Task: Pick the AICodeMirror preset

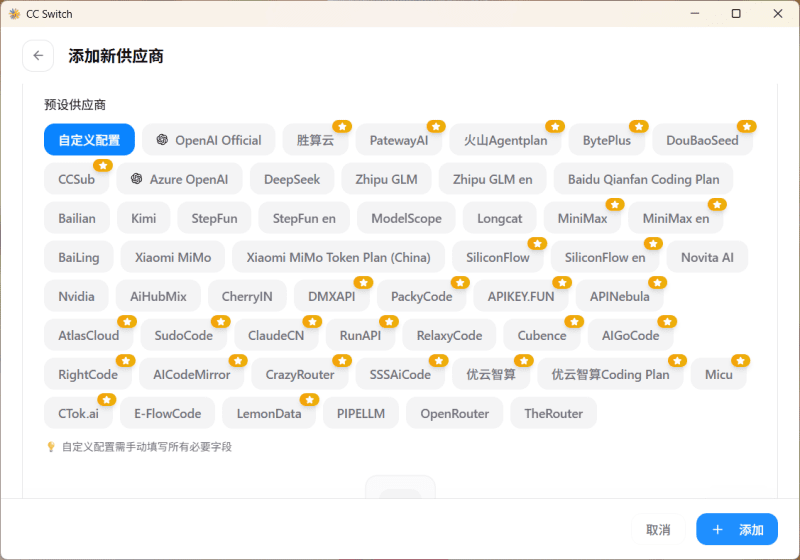Action: [x=191, y=374]
